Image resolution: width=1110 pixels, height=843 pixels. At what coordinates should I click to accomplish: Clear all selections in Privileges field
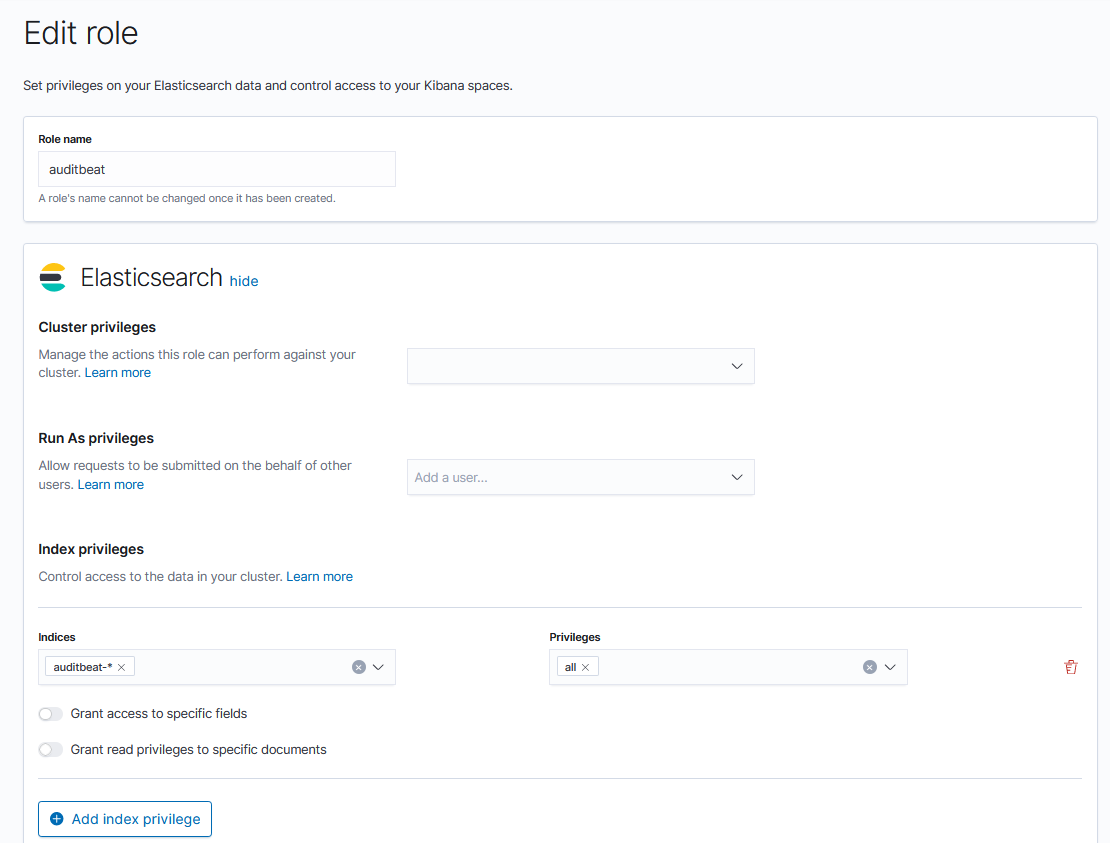click(869, 667)
